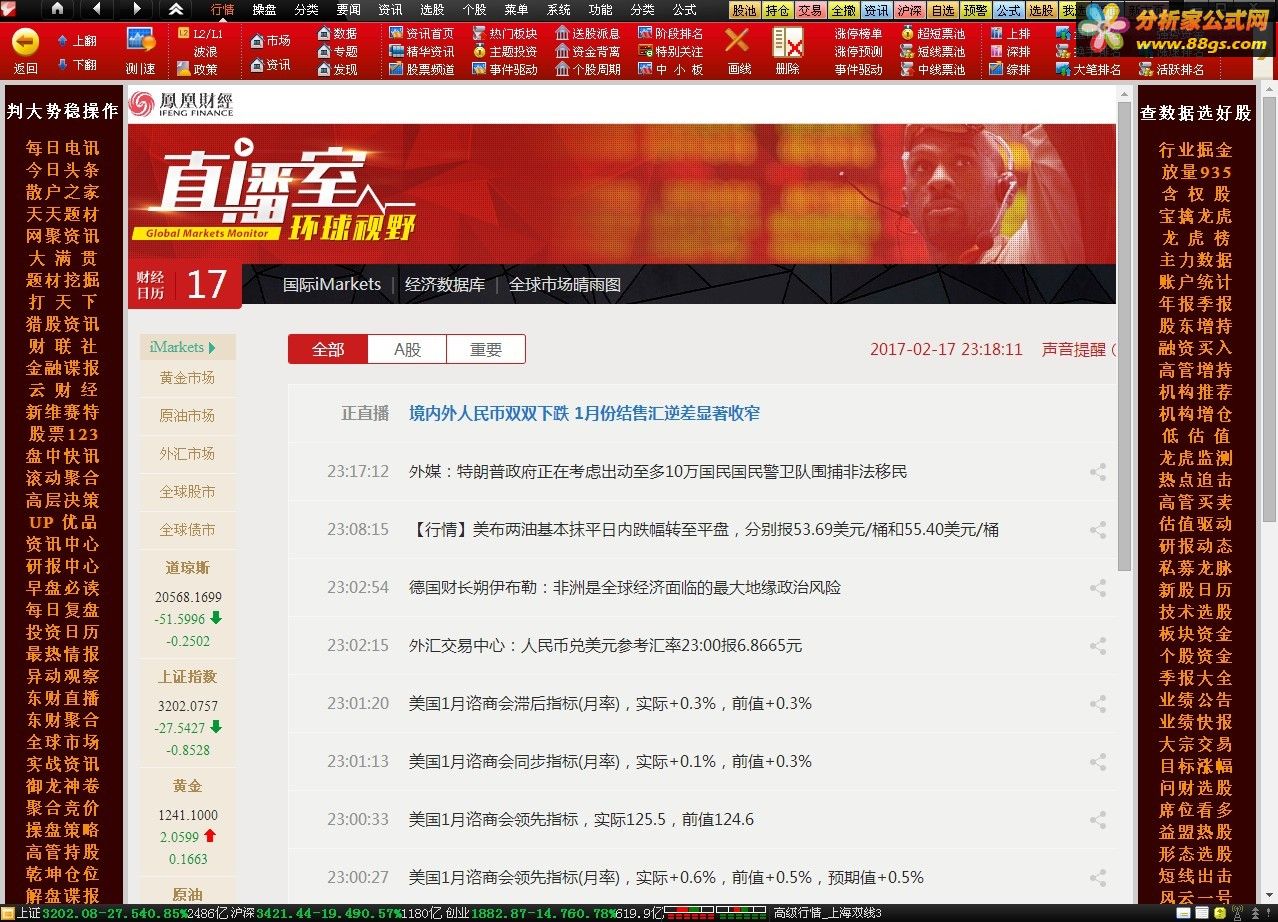Open 短线票池 in the toolbar

[933, 52]
